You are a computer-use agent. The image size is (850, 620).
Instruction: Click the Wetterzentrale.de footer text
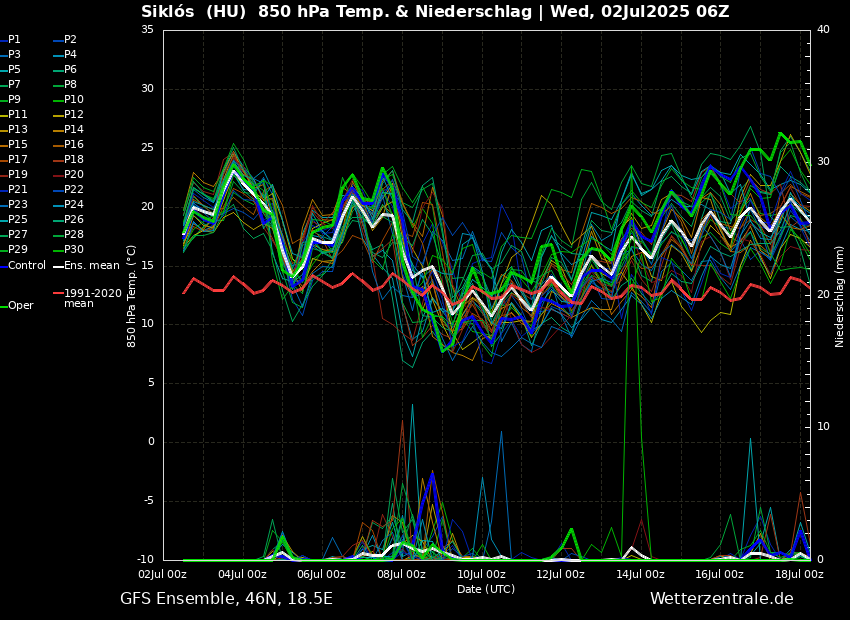(x=721, y=599)
